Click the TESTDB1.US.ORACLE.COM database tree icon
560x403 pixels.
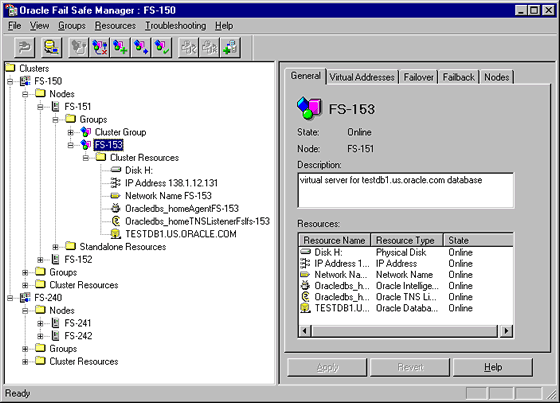(116, 234)
